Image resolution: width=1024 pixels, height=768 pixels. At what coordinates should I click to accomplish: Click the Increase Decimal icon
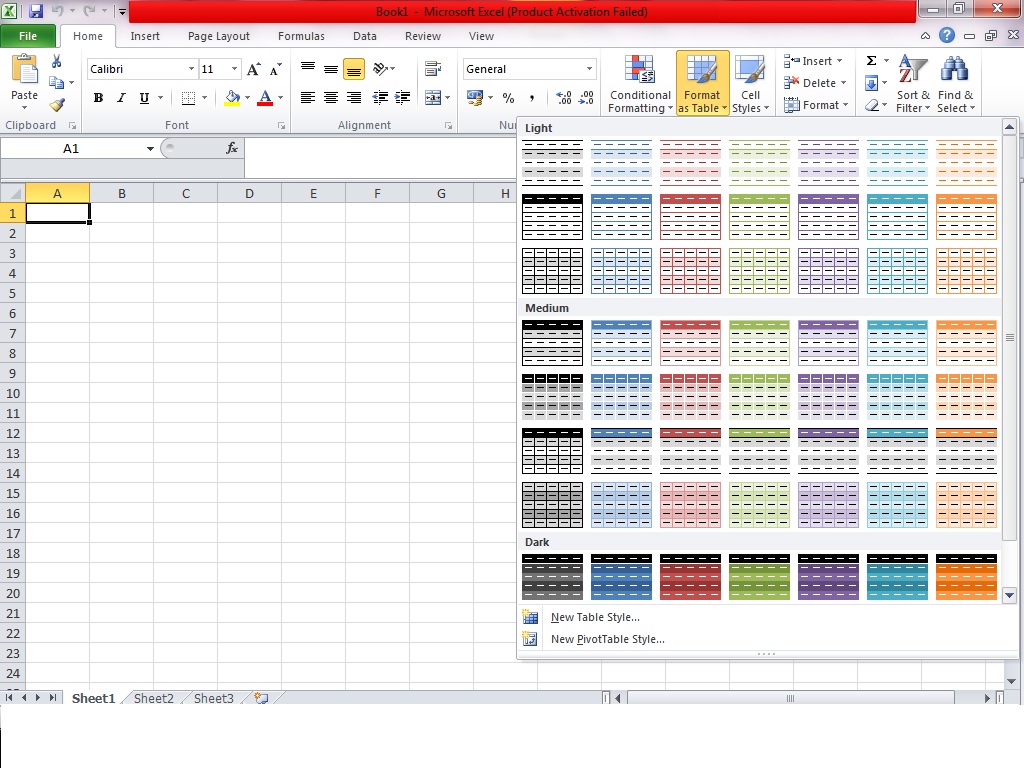point(564,98)
